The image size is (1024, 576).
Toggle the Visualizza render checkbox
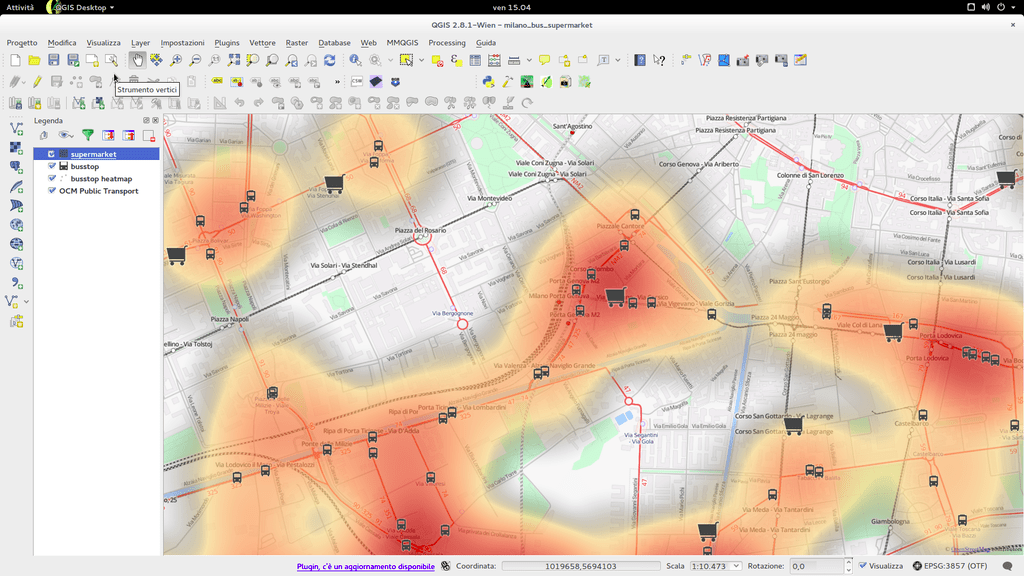pos(863,566)
